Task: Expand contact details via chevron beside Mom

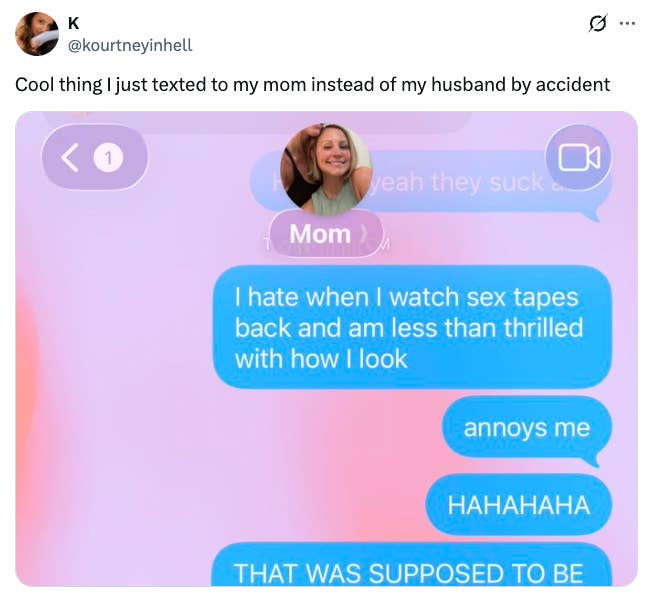Action: pos(364,234)
